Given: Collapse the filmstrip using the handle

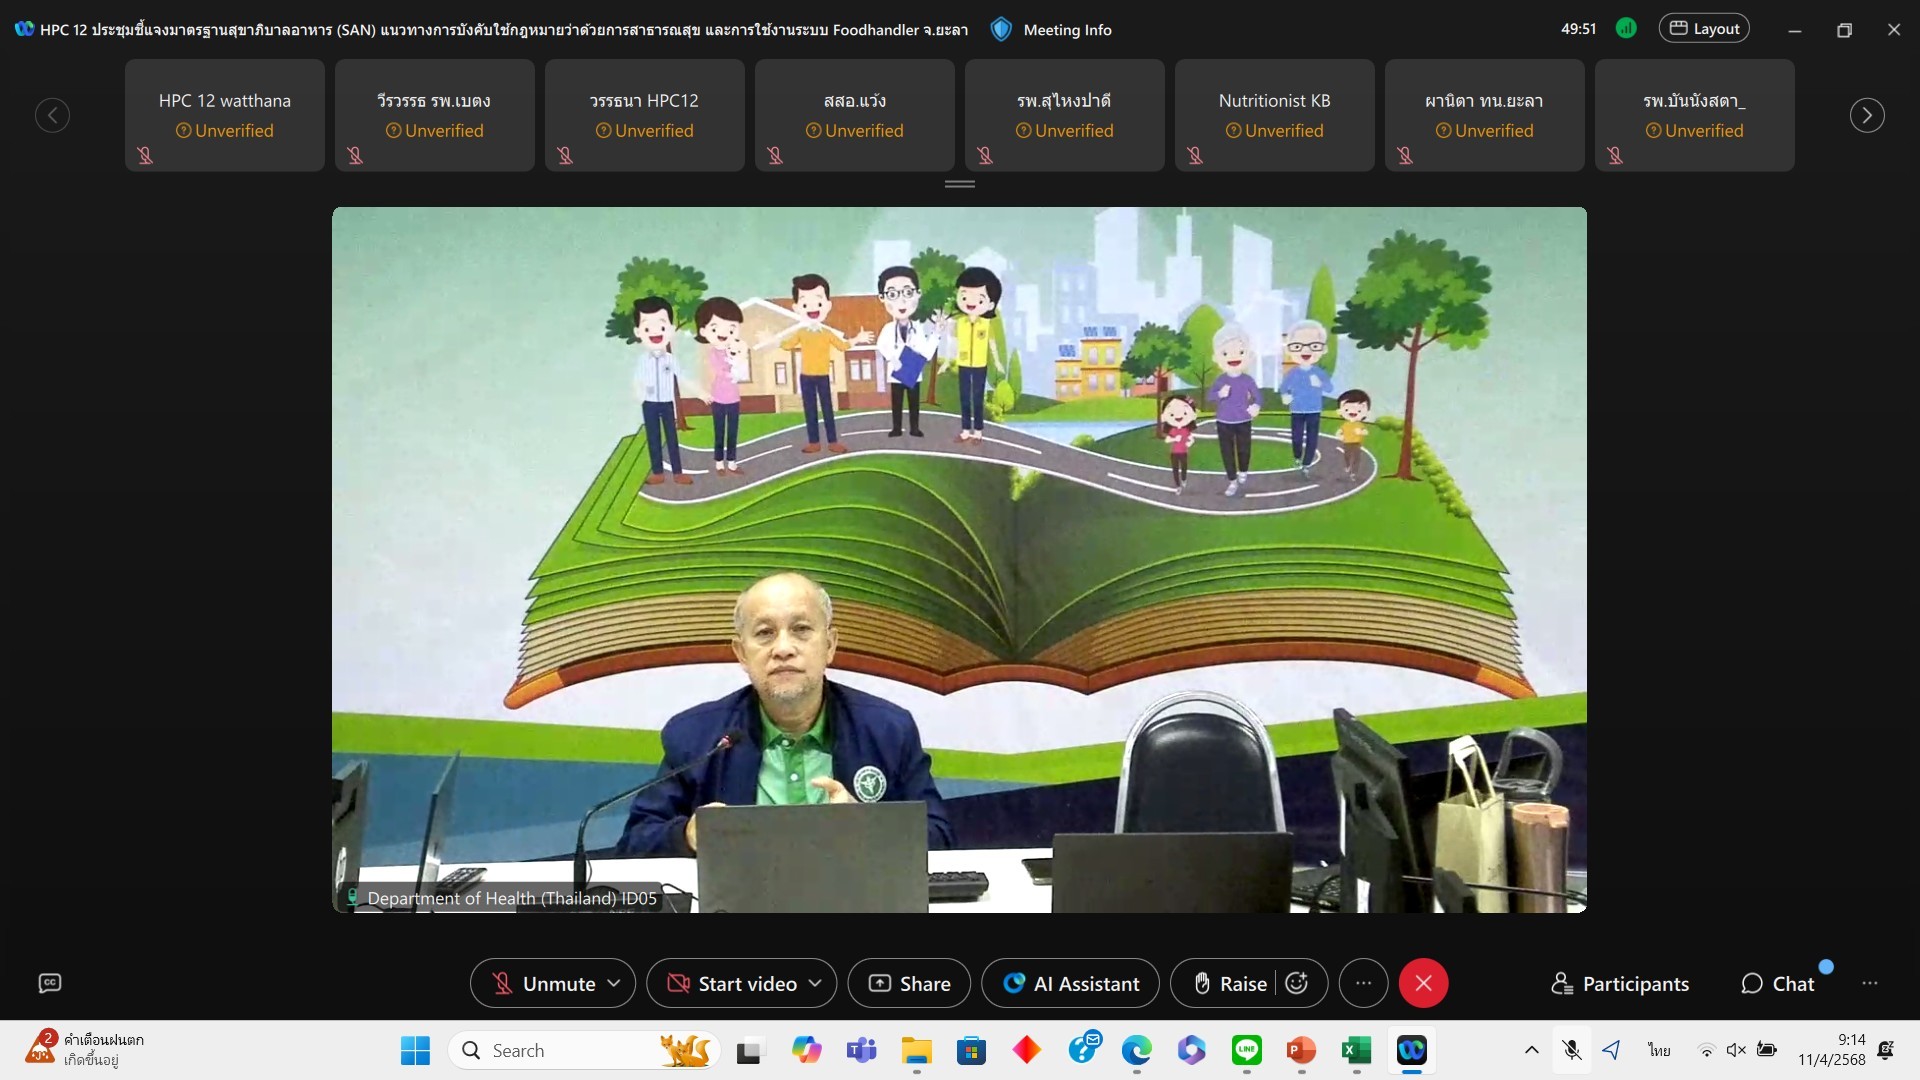Looking at the screenshot, I should (960, 184).
